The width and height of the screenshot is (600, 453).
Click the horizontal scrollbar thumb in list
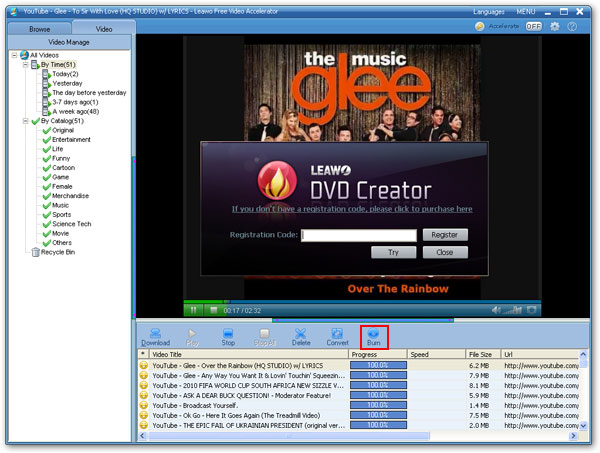289,435
